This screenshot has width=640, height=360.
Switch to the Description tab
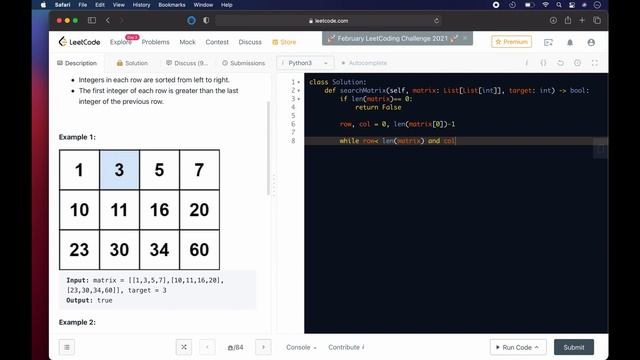click(77, 63)
